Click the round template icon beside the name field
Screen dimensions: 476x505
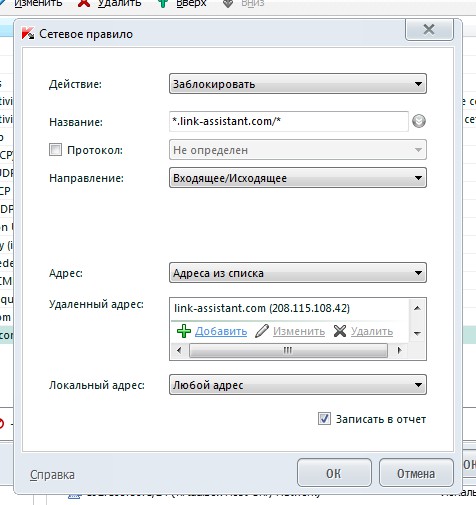pos(419,121)
